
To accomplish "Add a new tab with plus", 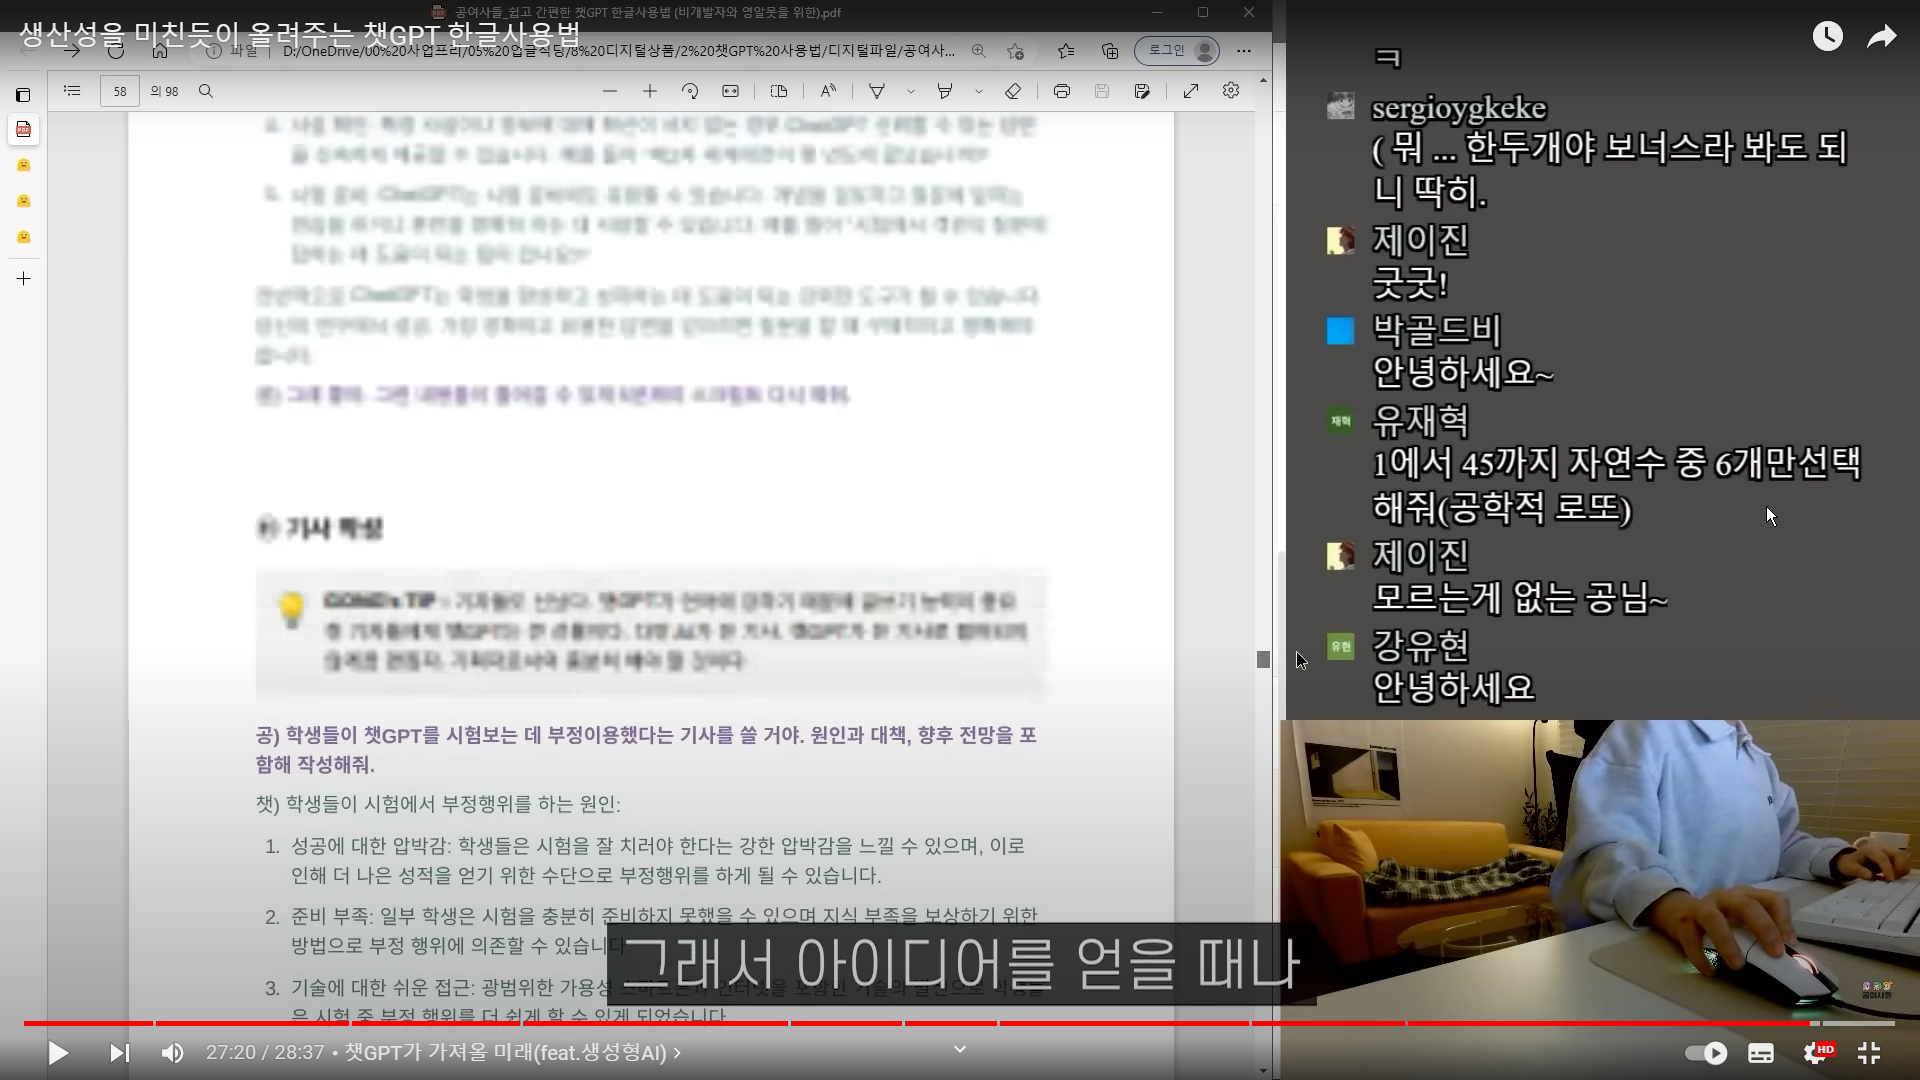I will click(x=23, y=278).
